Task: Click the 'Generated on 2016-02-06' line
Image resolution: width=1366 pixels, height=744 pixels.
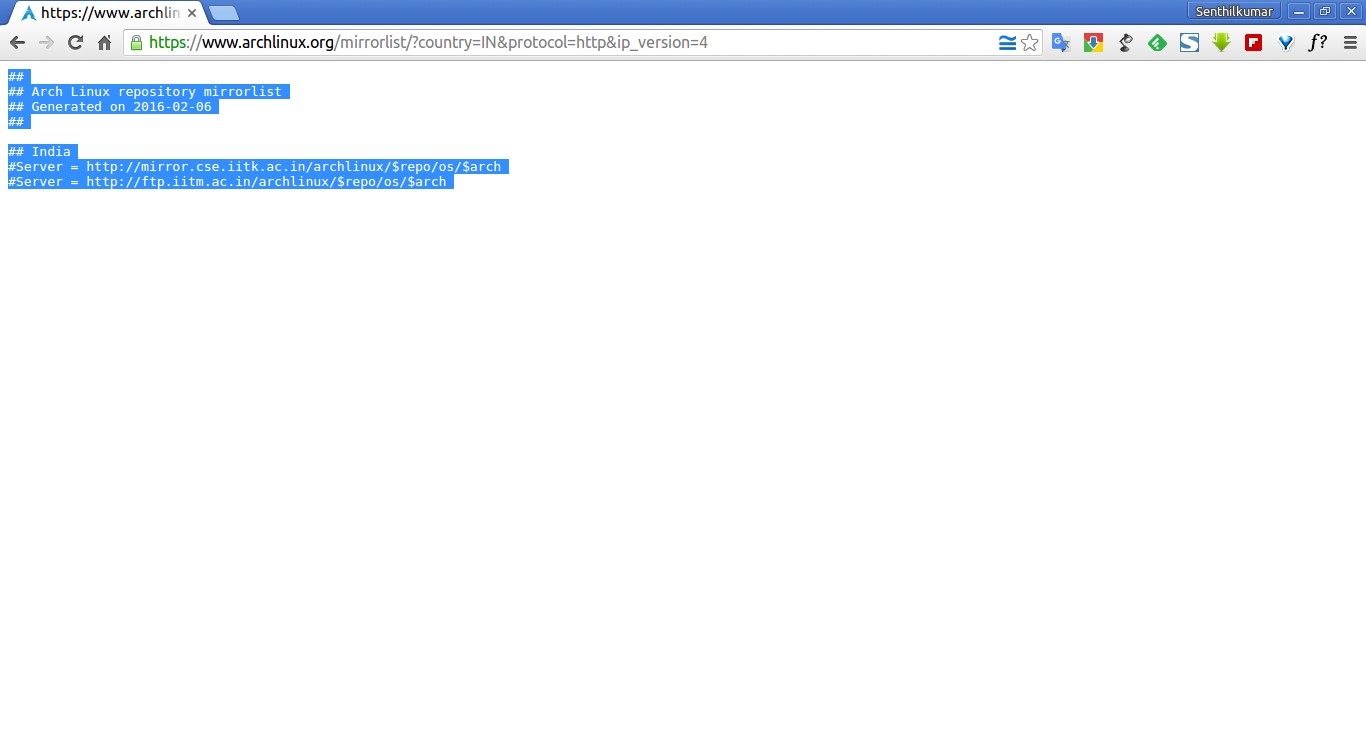Action: pos(113,107)
